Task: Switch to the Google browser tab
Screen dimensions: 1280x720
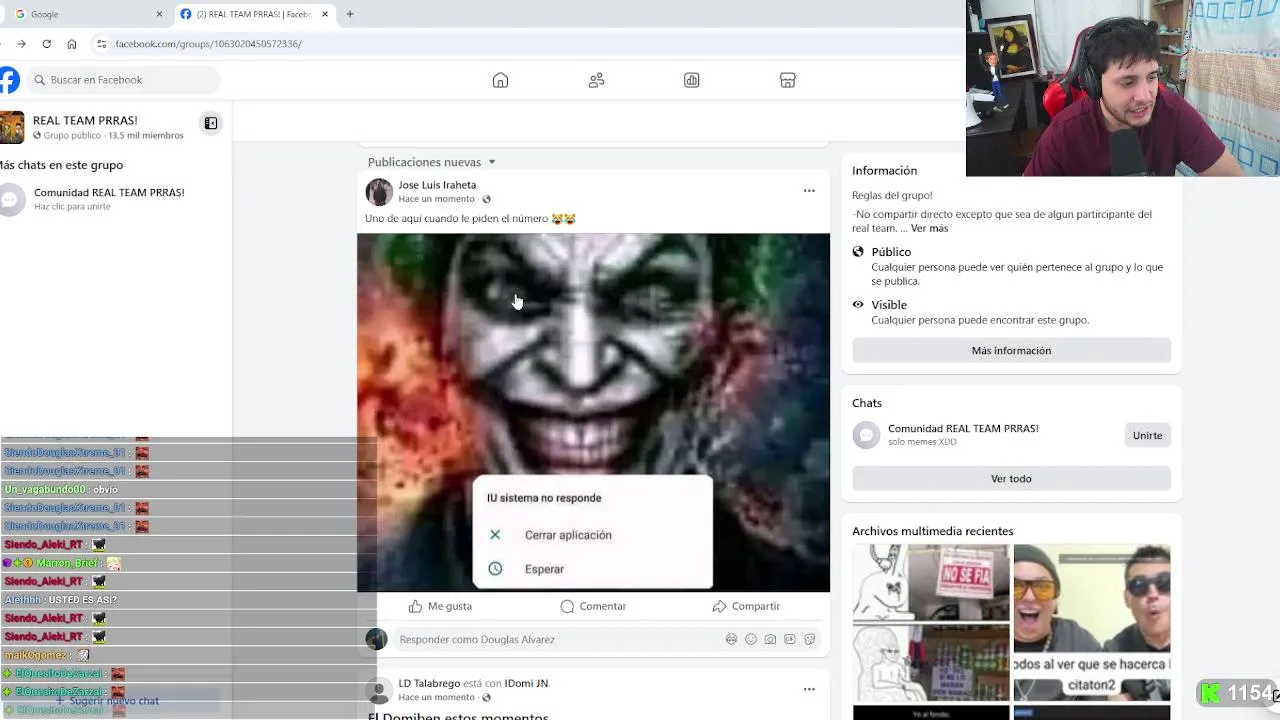Action: [x=85, y=14]
